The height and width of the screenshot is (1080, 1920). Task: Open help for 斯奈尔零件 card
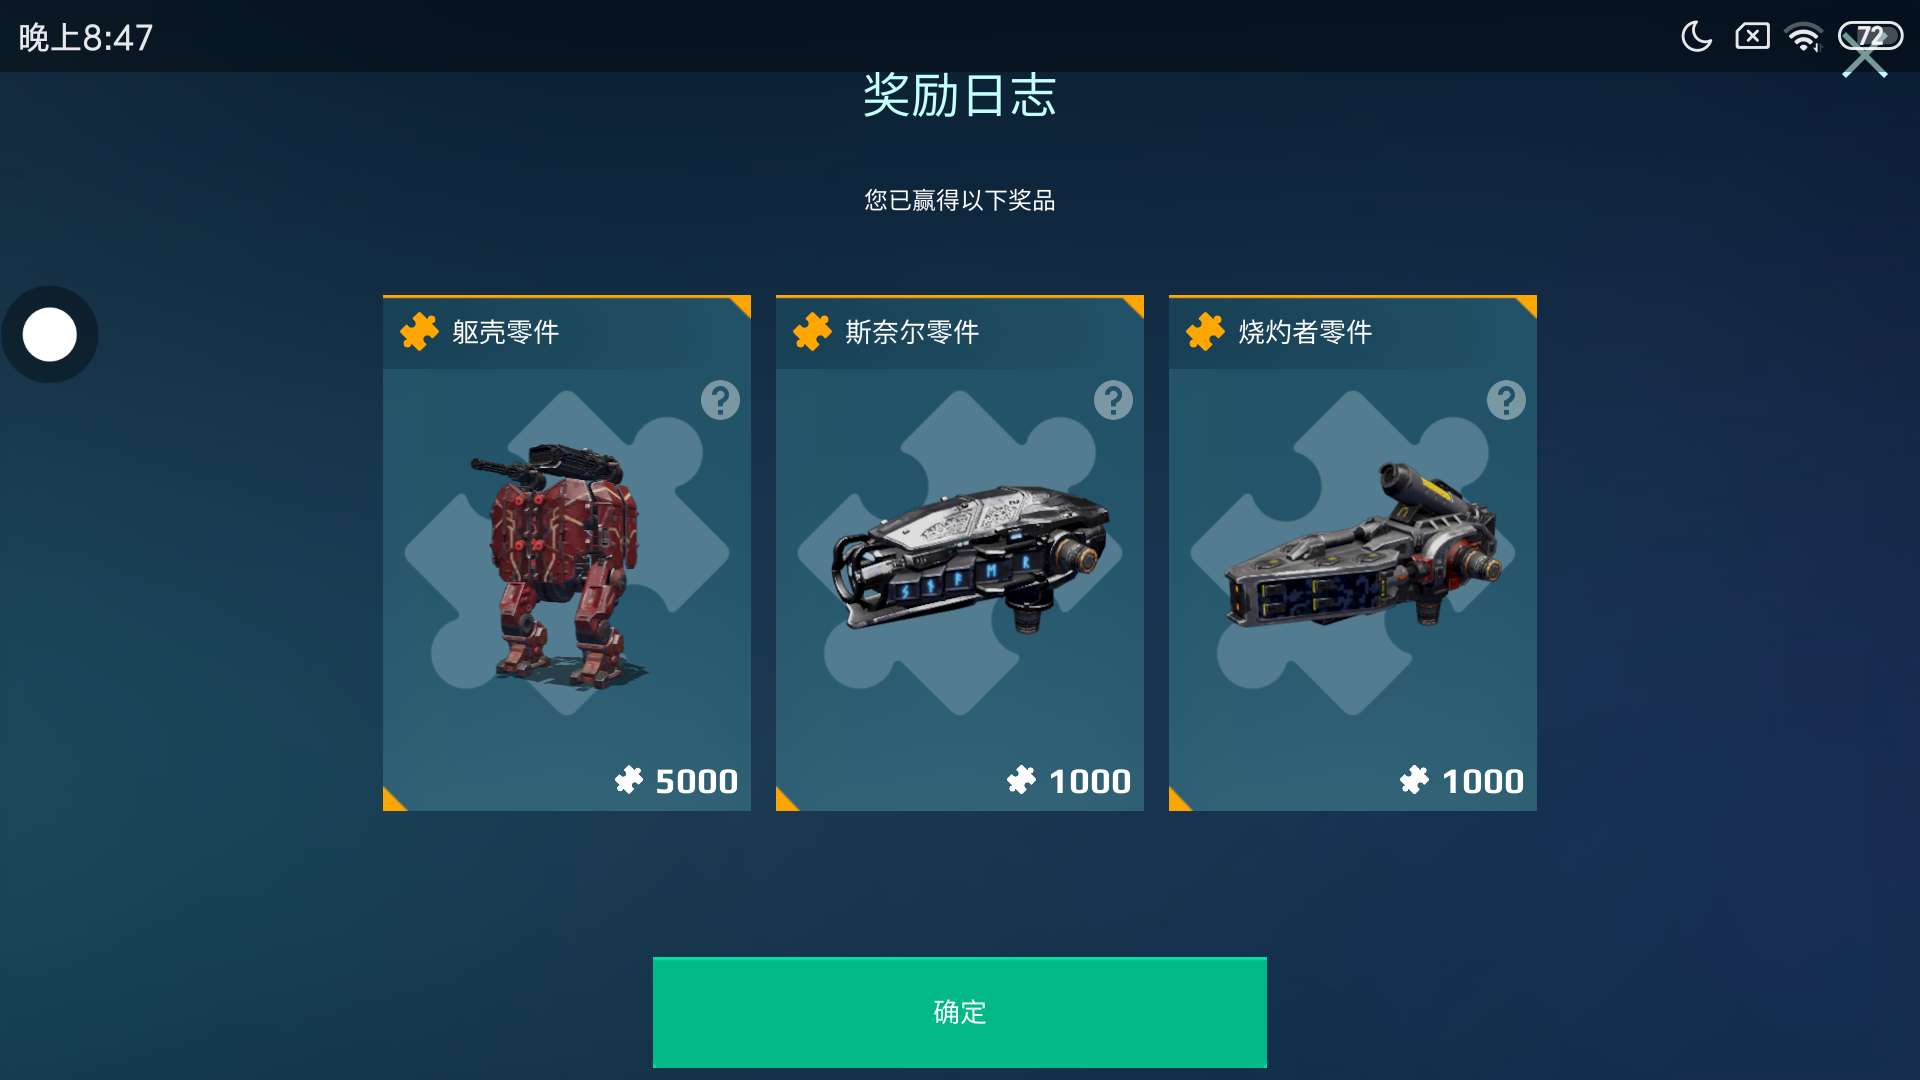tap(1113, 400)
